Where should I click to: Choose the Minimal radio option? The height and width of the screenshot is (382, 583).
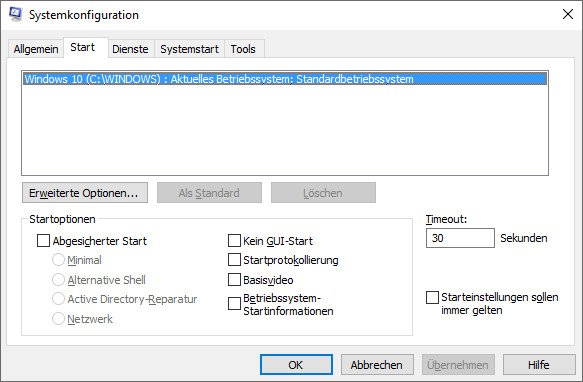pyautogui.click(x=58, y=260)
